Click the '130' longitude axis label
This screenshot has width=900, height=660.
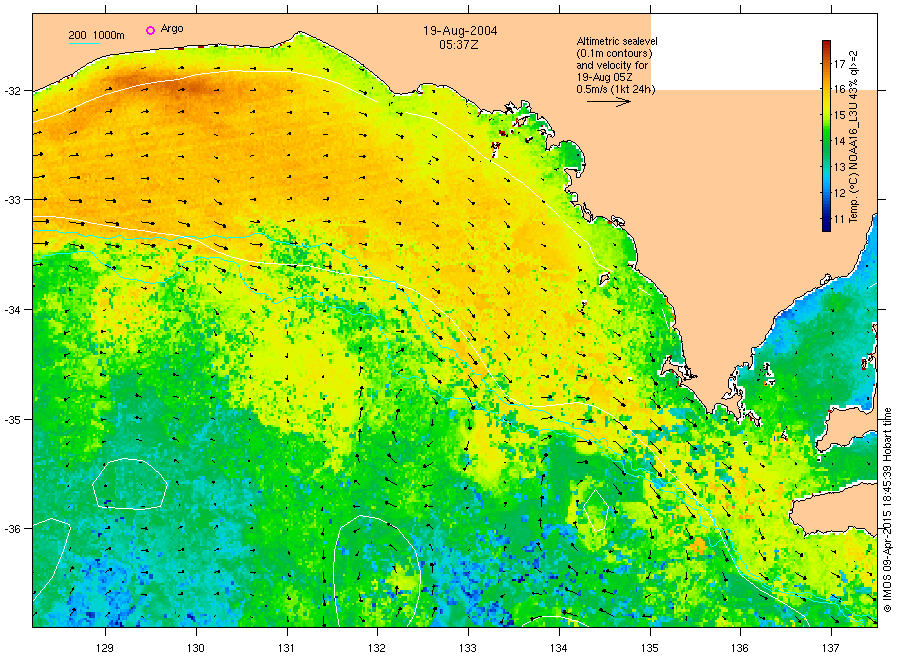point(196,648)
